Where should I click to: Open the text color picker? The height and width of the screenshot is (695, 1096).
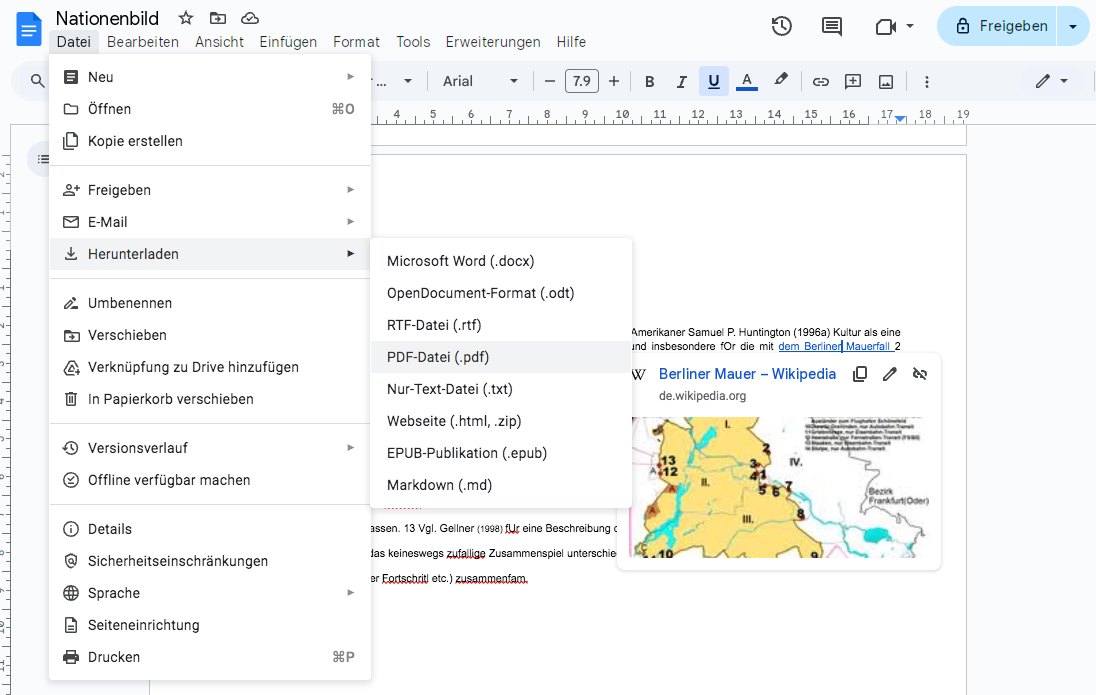click(x=747, y=82)
